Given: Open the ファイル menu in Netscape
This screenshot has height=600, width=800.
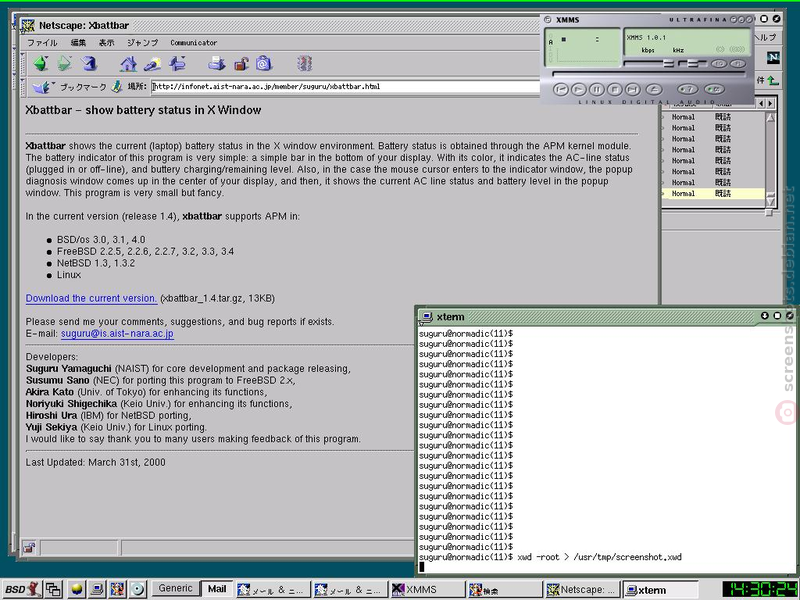Looking at the screenshot, I should [x=42, y=43].
